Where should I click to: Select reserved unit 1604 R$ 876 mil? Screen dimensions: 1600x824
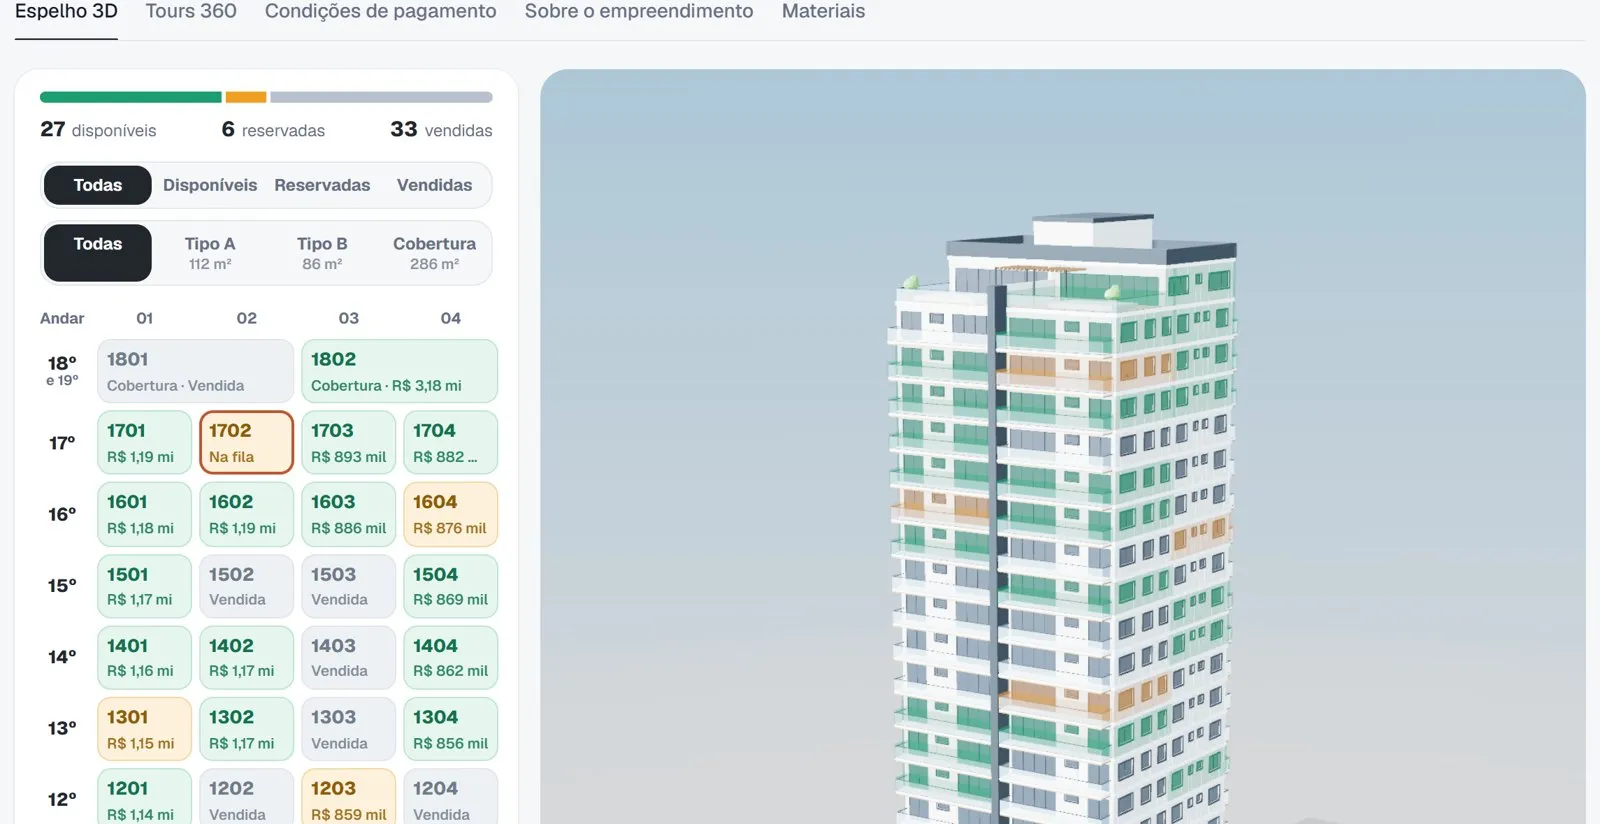(x=450, y=514)
